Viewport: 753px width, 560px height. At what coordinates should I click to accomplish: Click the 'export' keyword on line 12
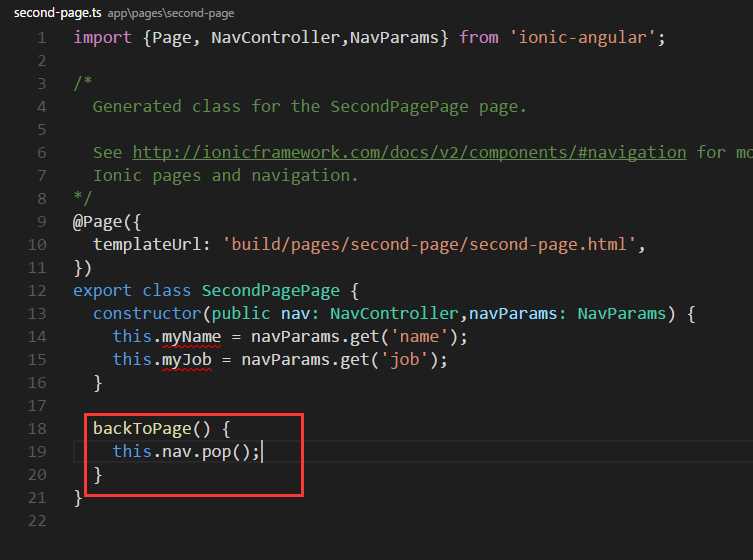tap(102, 291)
